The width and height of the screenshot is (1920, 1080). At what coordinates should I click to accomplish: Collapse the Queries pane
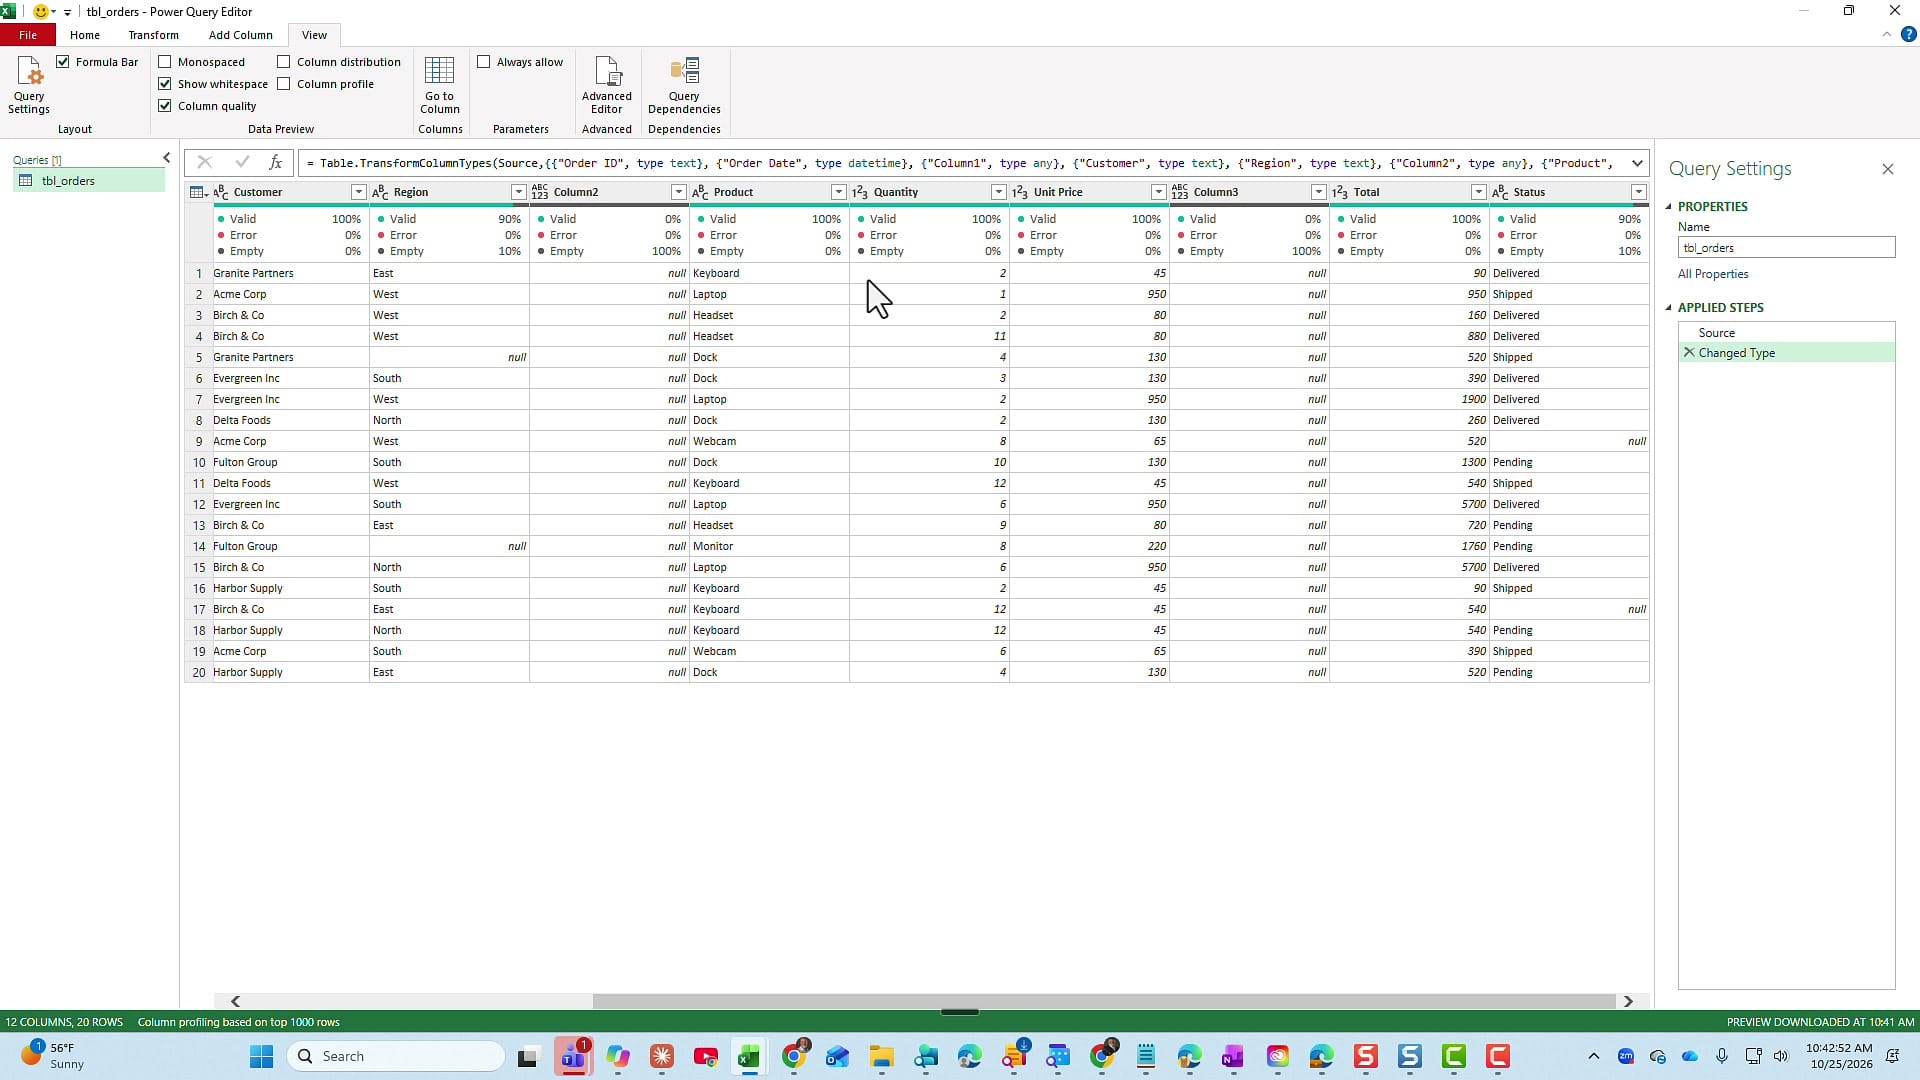pyautogui.click(x=166, y=158)
